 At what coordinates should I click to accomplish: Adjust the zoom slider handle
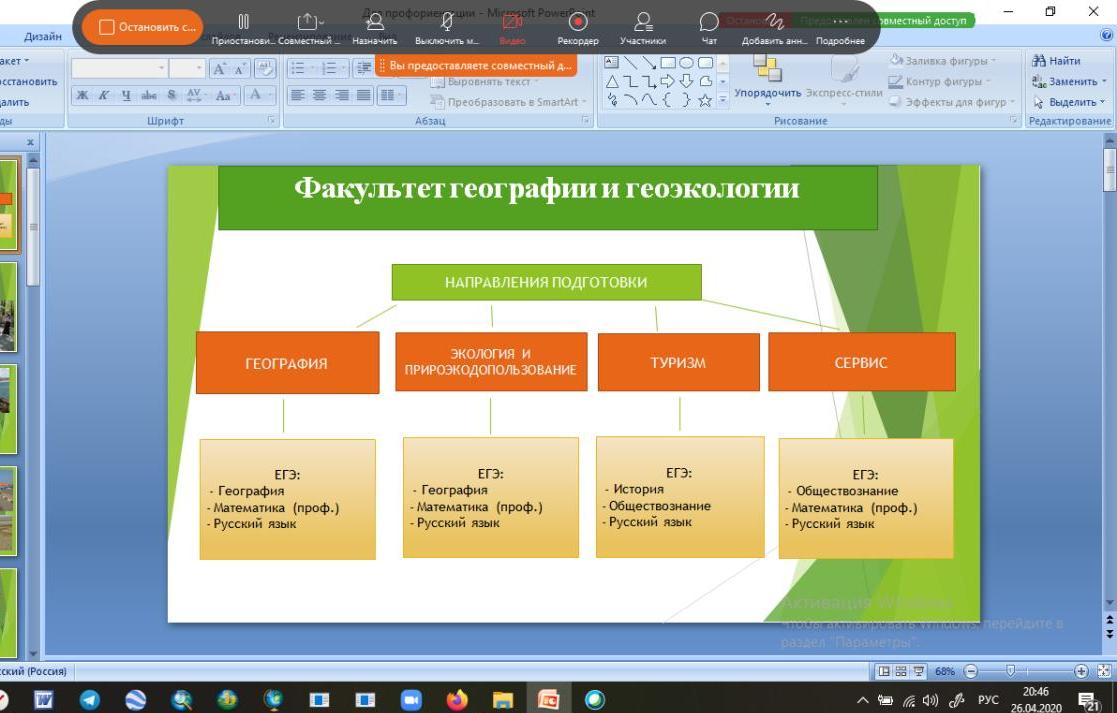(1010, 671)
